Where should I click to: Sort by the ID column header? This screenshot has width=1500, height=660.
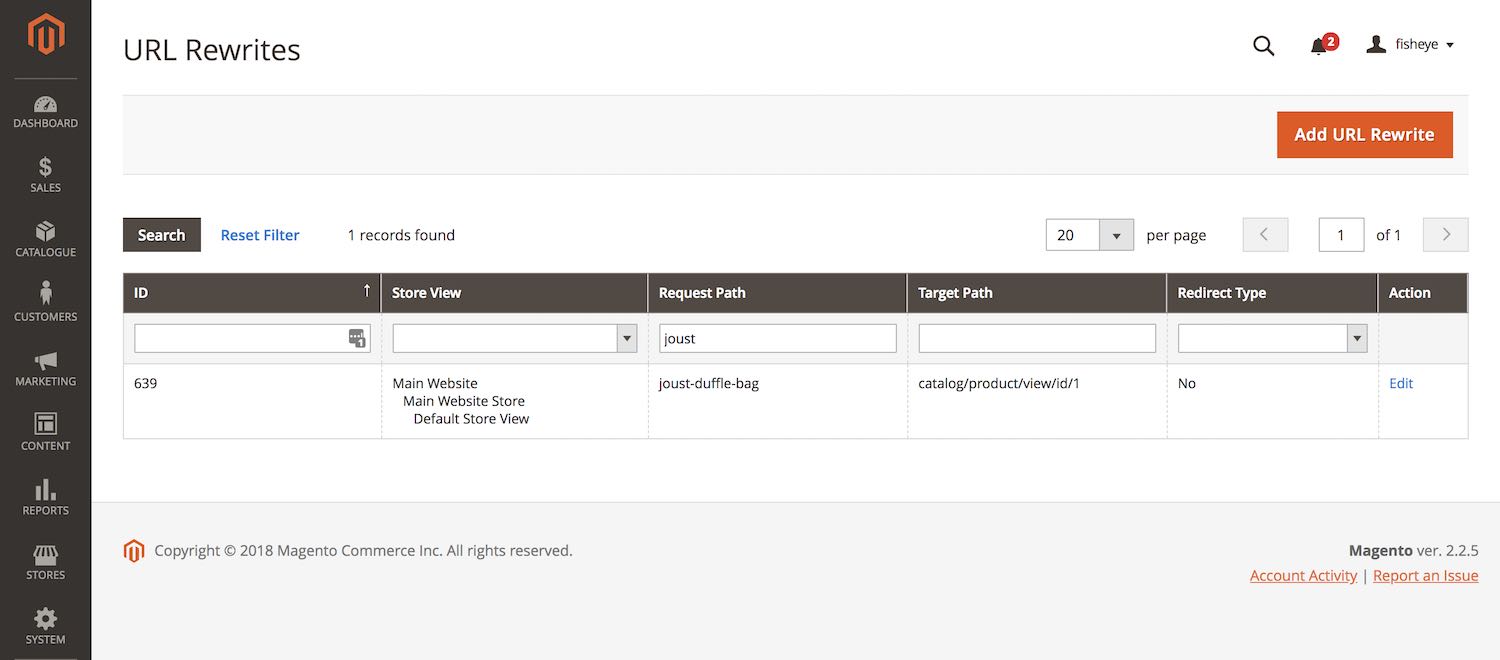(252, 293)
